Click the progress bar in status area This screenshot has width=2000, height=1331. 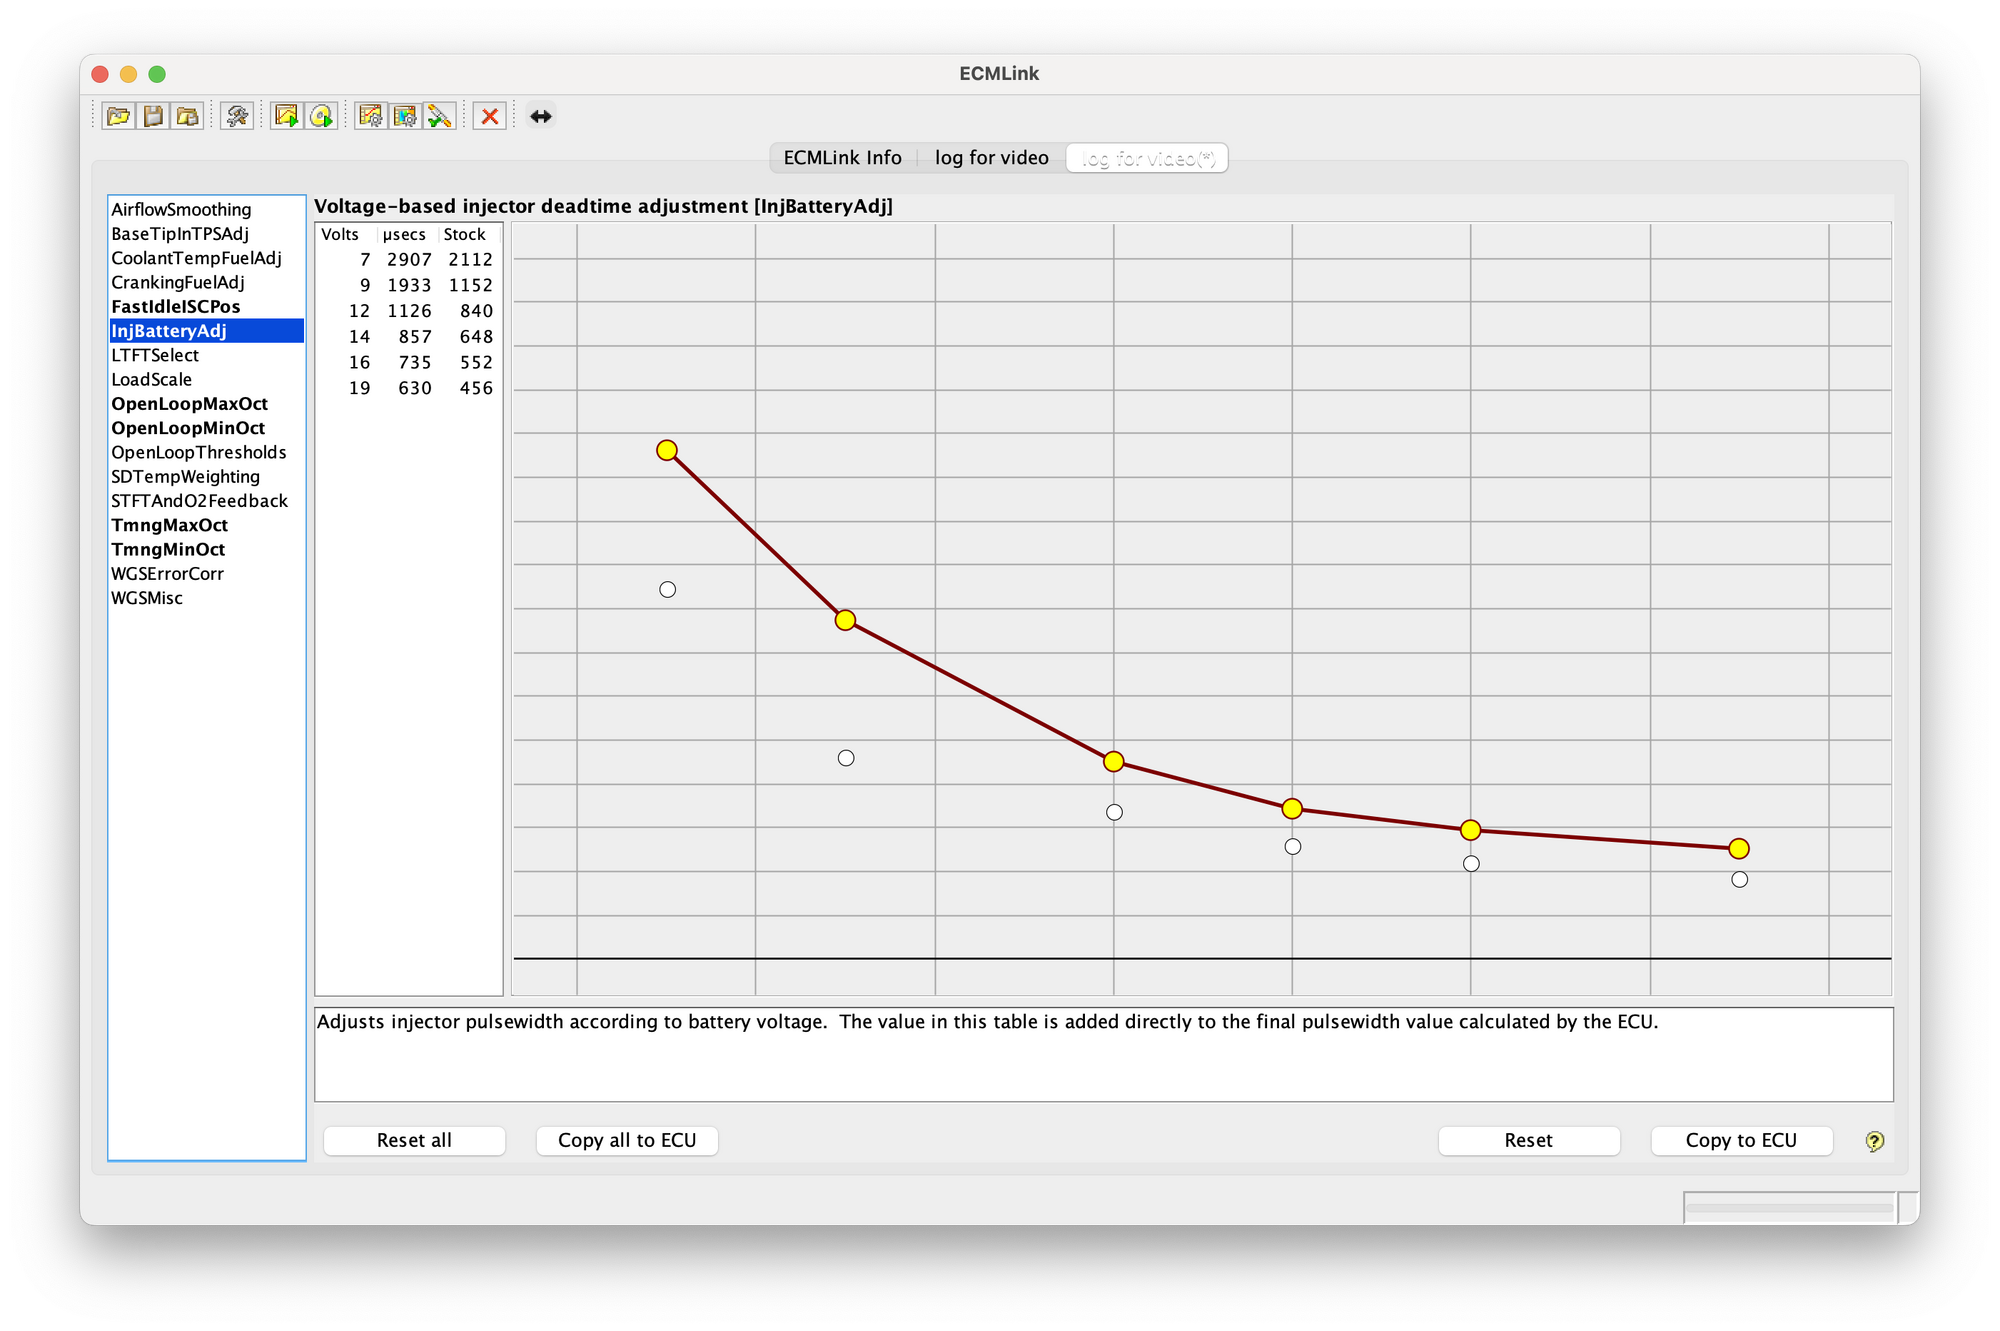1790,1207
